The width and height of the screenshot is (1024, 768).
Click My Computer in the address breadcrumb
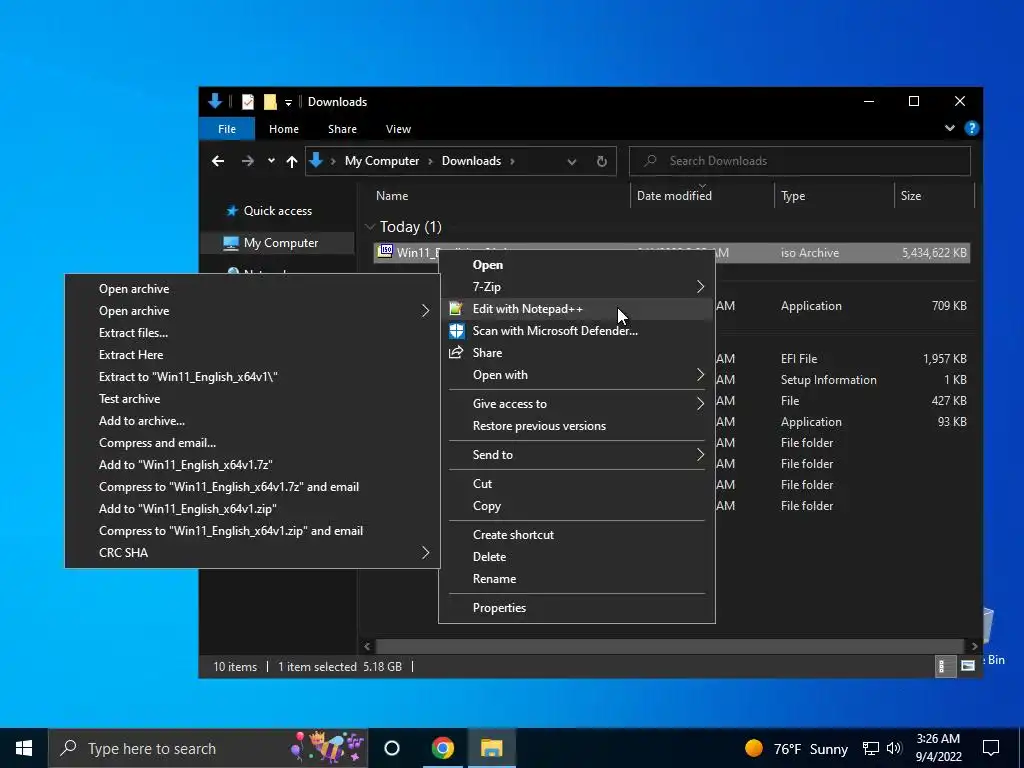tap(382, 161)
